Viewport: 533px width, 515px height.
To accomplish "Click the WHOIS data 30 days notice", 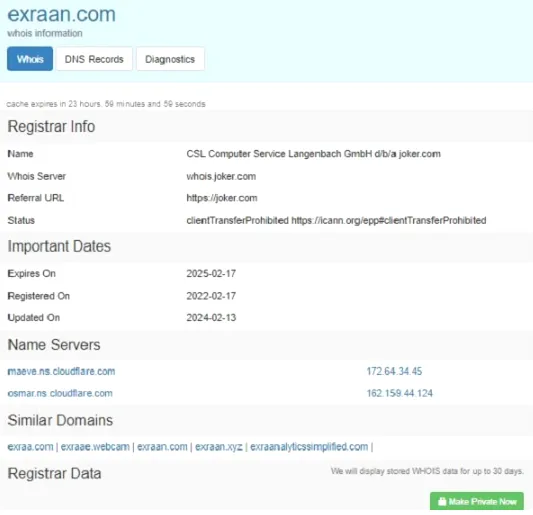I will click(x=427, y=471).
